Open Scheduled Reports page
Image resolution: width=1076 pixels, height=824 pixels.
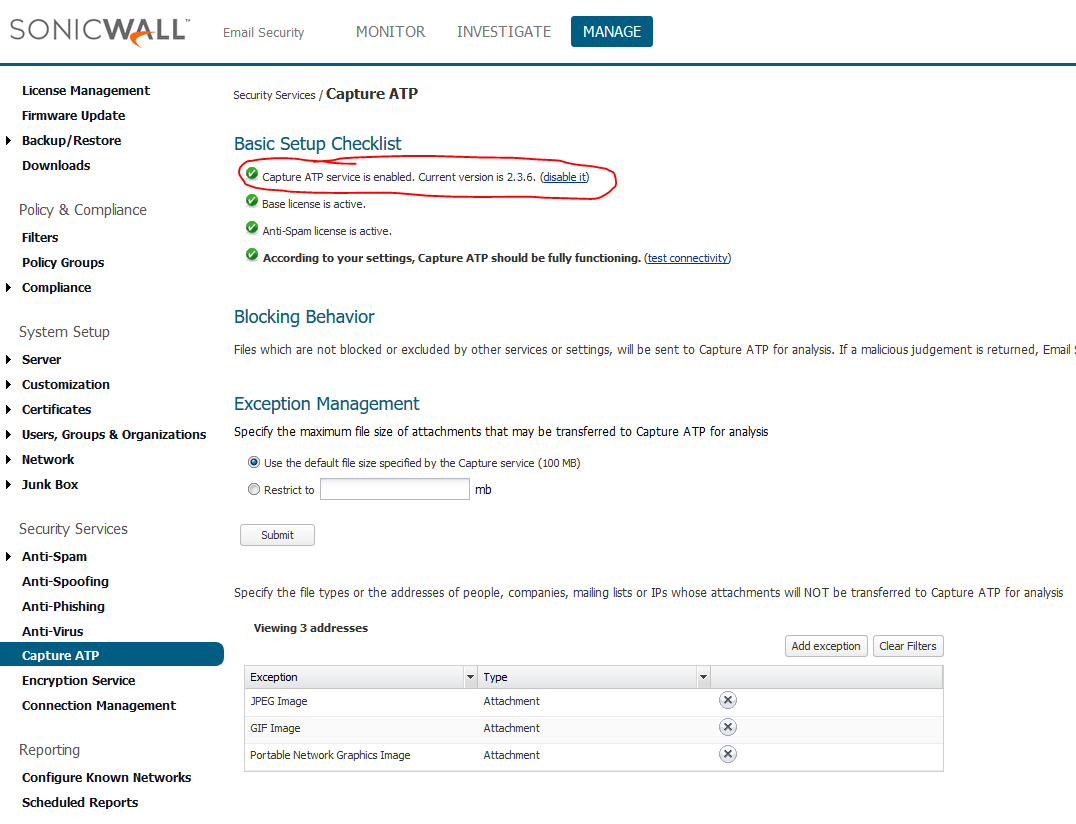pyautogui.click(x=80, y=803)
